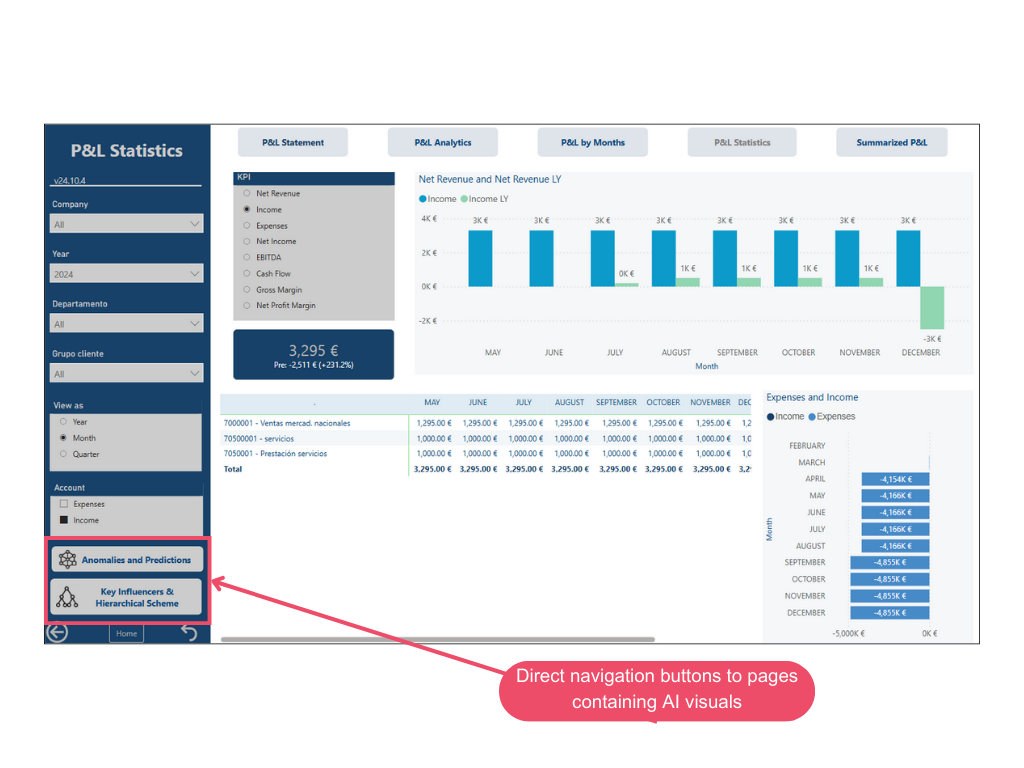Click the MAY column header in table
Image resolution: width=1024 pixels, height=768 pixels.
click(432, 402)
